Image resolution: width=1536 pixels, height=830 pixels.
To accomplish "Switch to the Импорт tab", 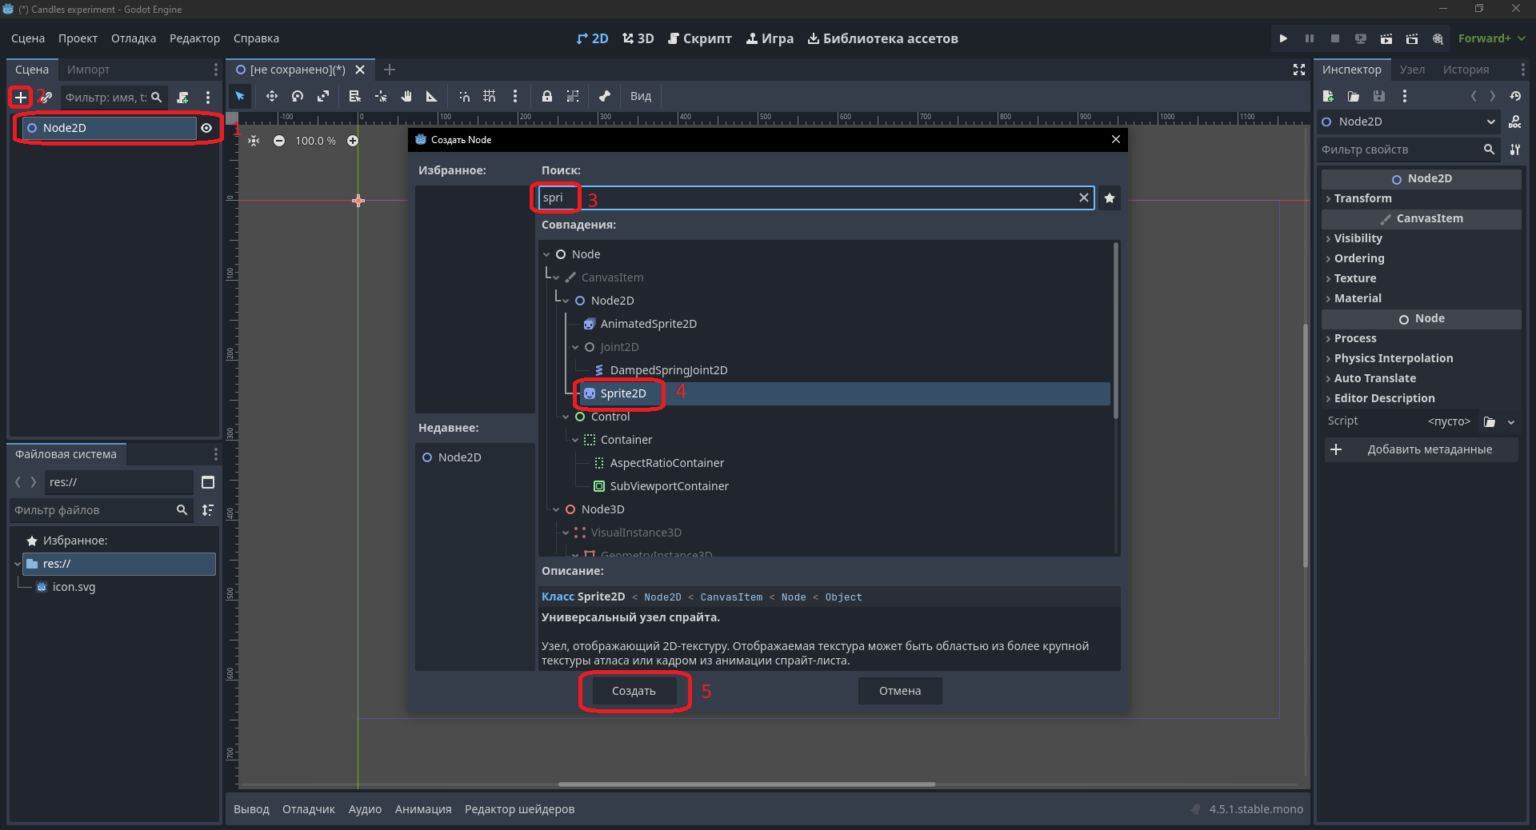I will click(88, 69).
